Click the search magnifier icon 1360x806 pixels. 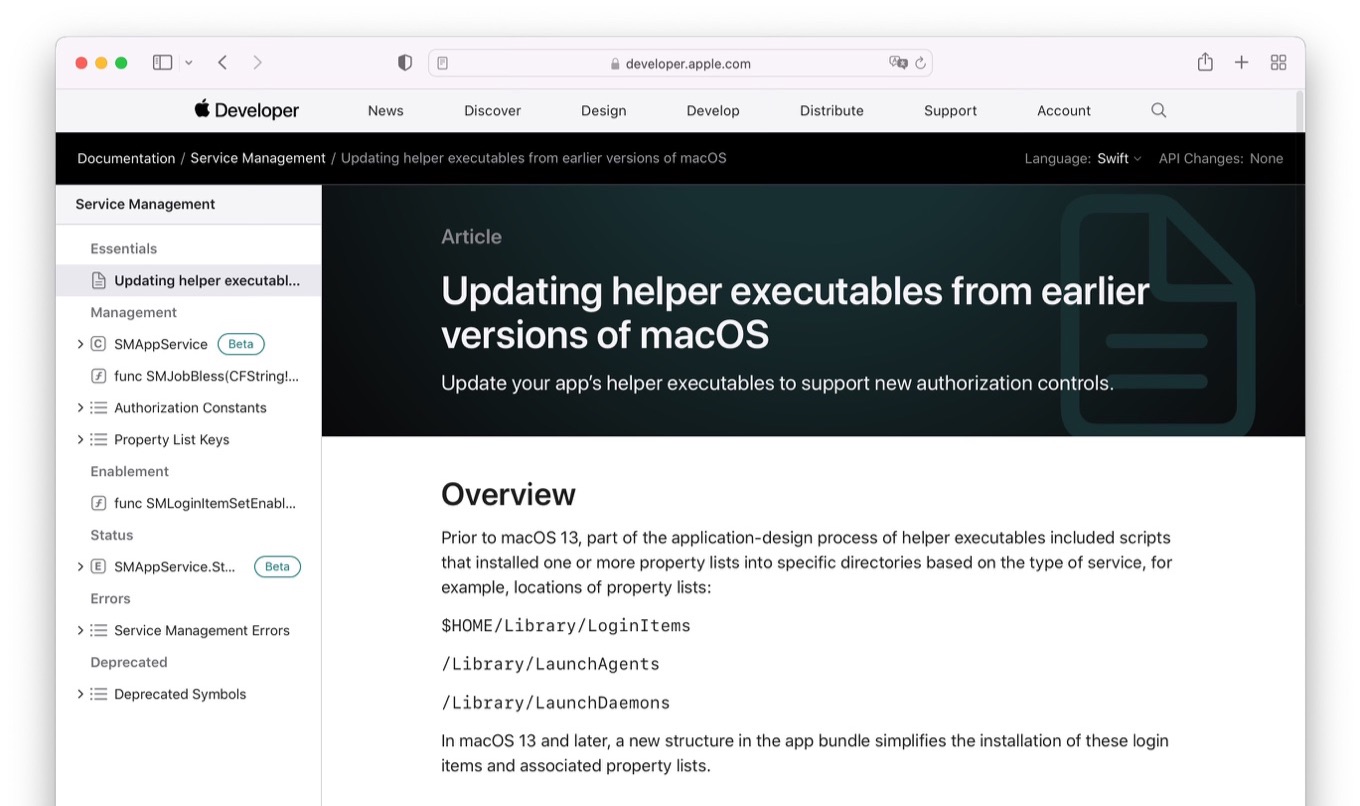[1158, 111]
